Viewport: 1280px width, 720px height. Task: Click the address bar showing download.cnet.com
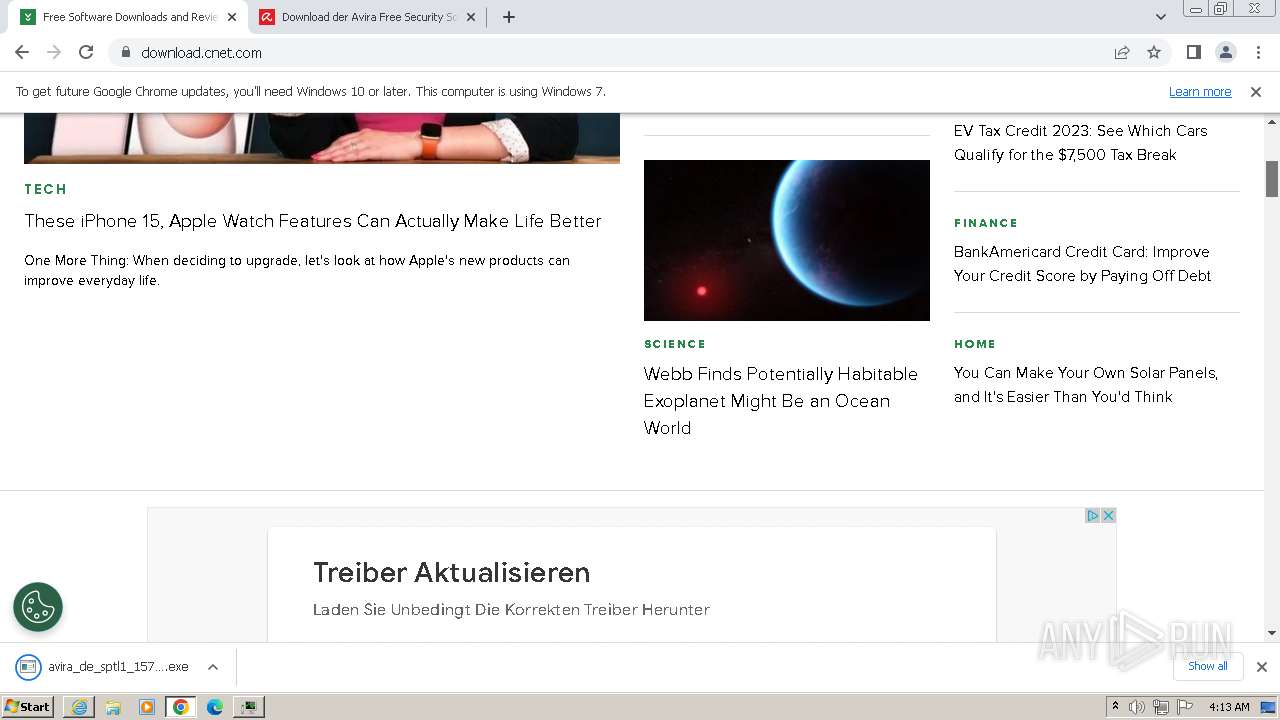[612, 52]
